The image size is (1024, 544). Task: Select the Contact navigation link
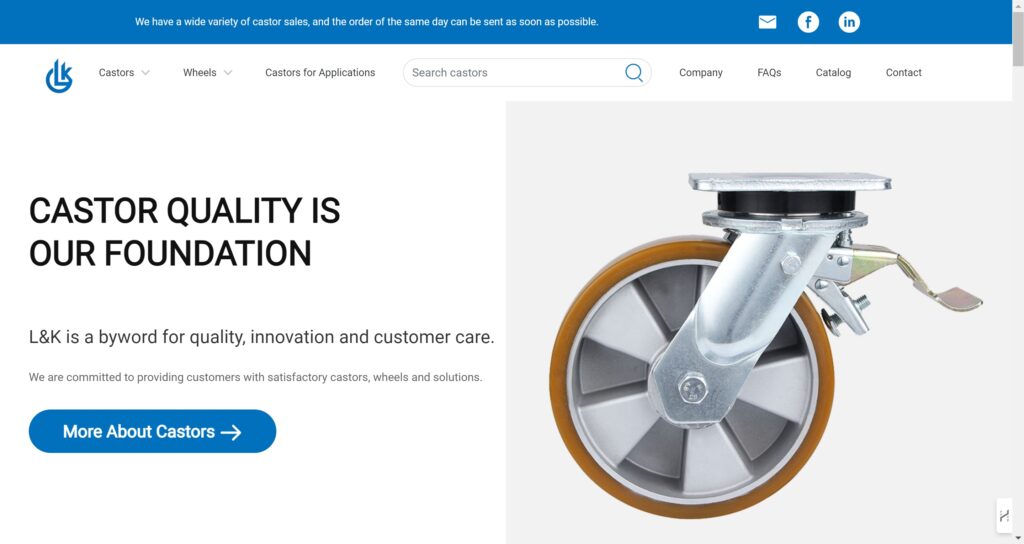(903, 73)
